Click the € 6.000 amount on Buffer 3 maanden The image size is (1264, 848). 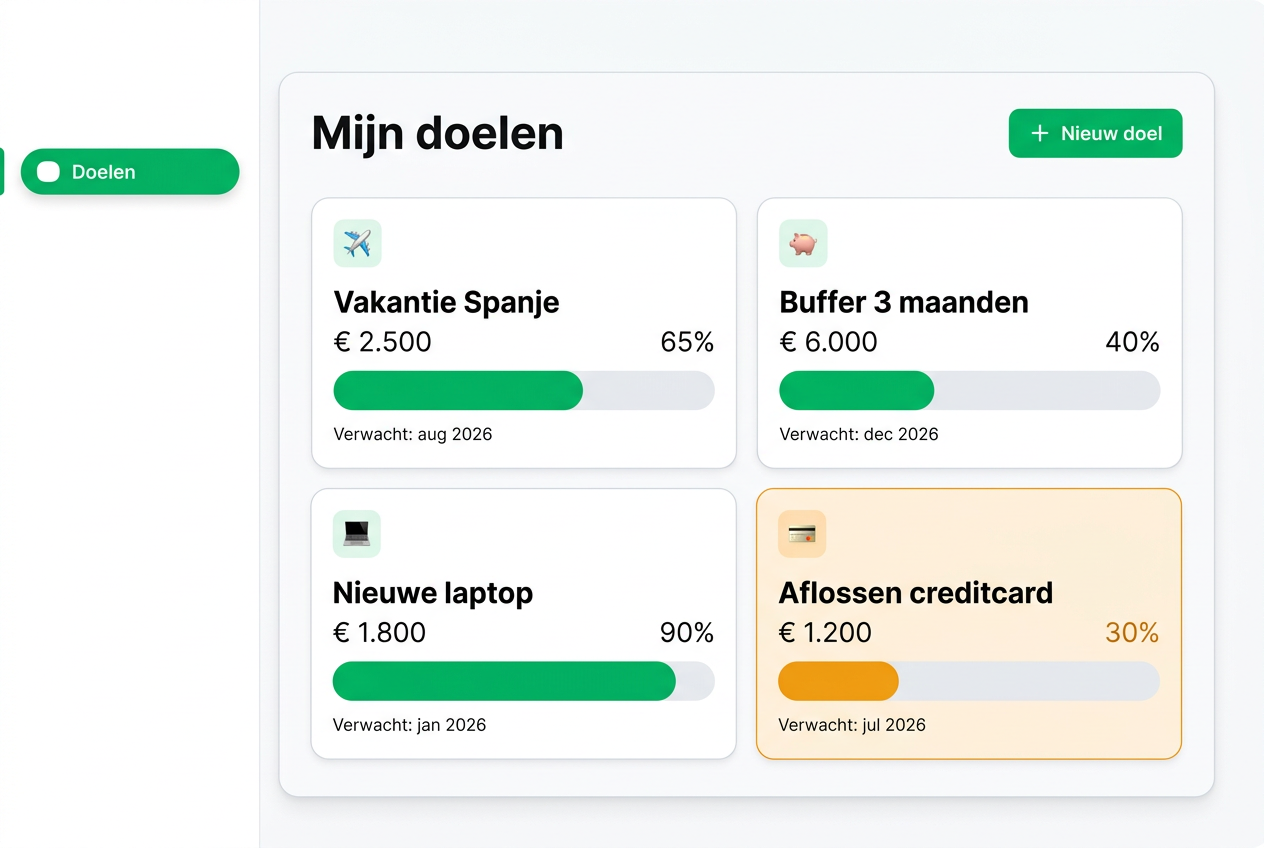(x=829, y=342)
